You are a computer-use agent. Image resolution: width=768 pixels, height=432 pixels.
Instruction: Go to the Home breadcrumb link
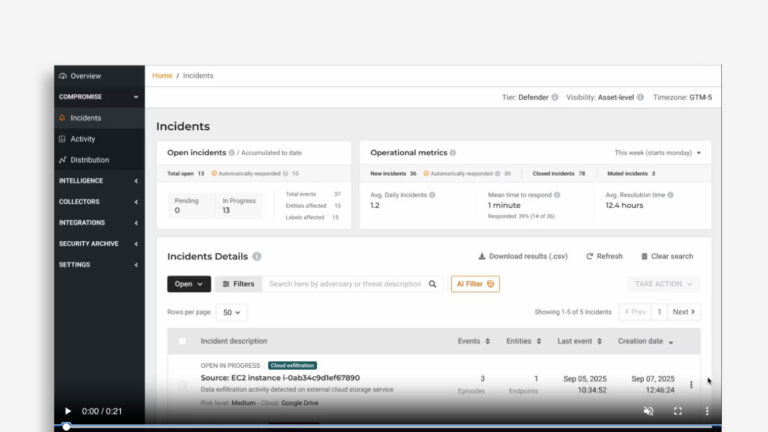coord(162,76)
